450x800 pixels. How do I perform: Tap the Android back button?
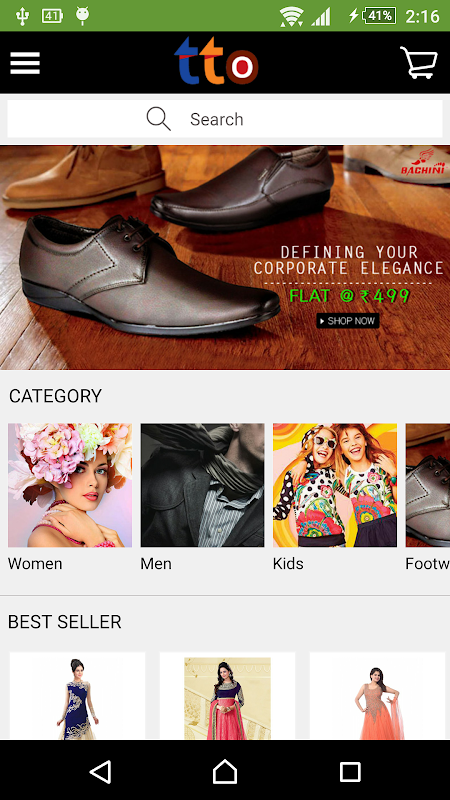(101, 771)
